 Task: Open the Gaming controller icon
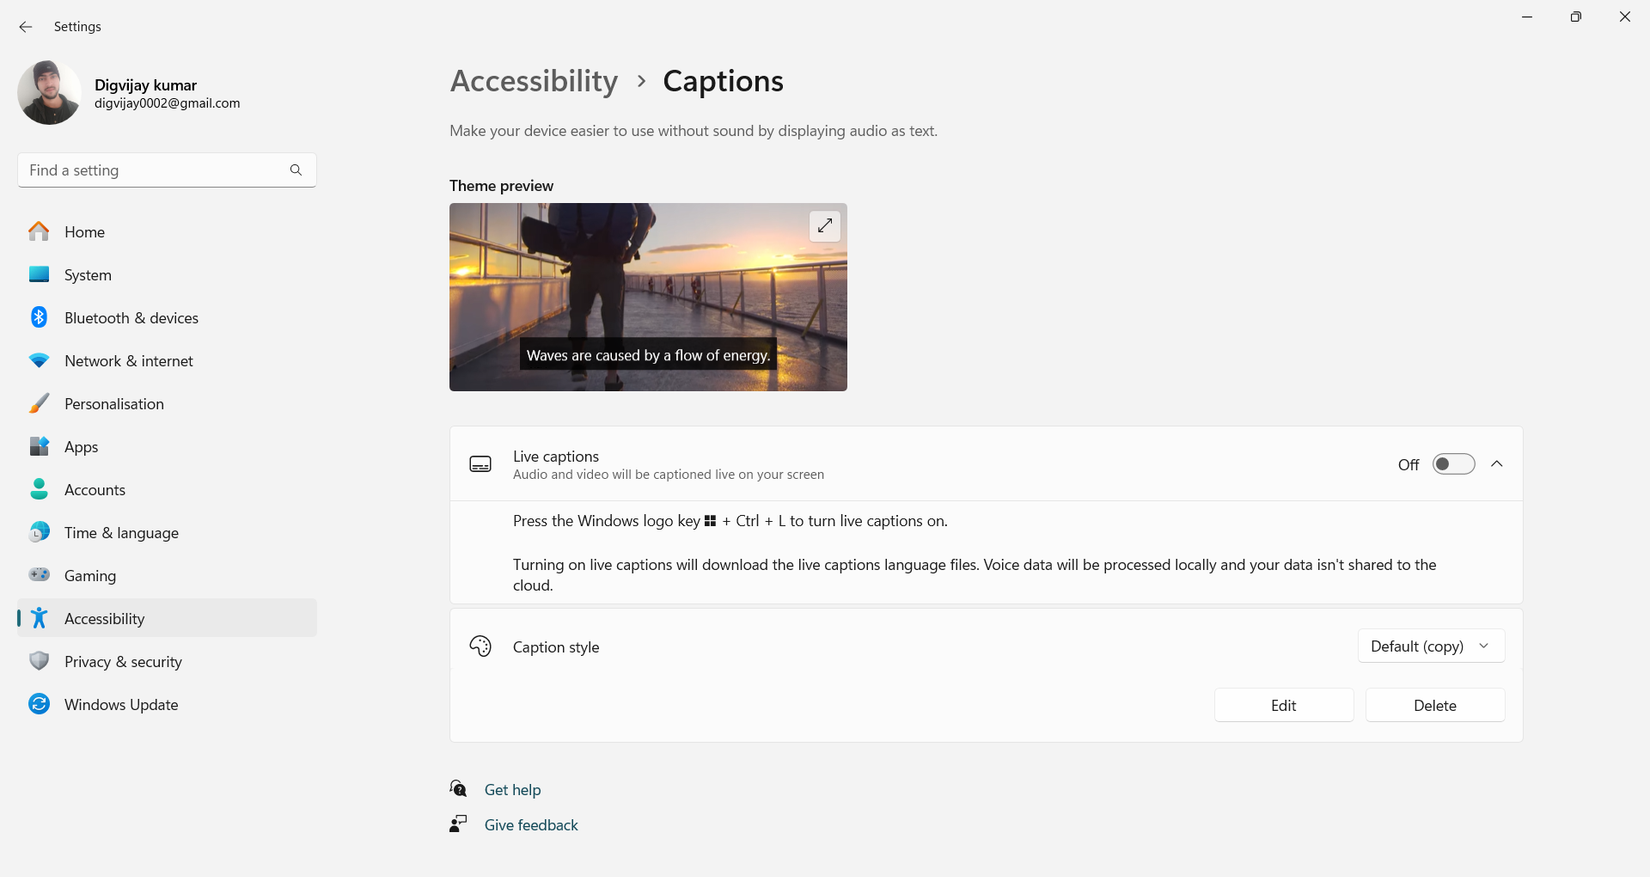pos(39,576)
